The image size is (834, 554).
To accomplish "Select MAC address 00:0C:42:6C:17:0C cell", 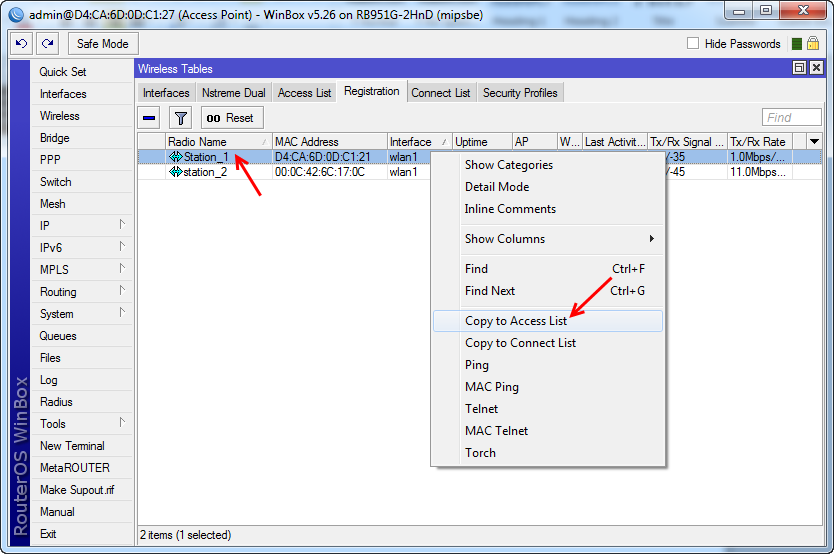I will 330,172.
